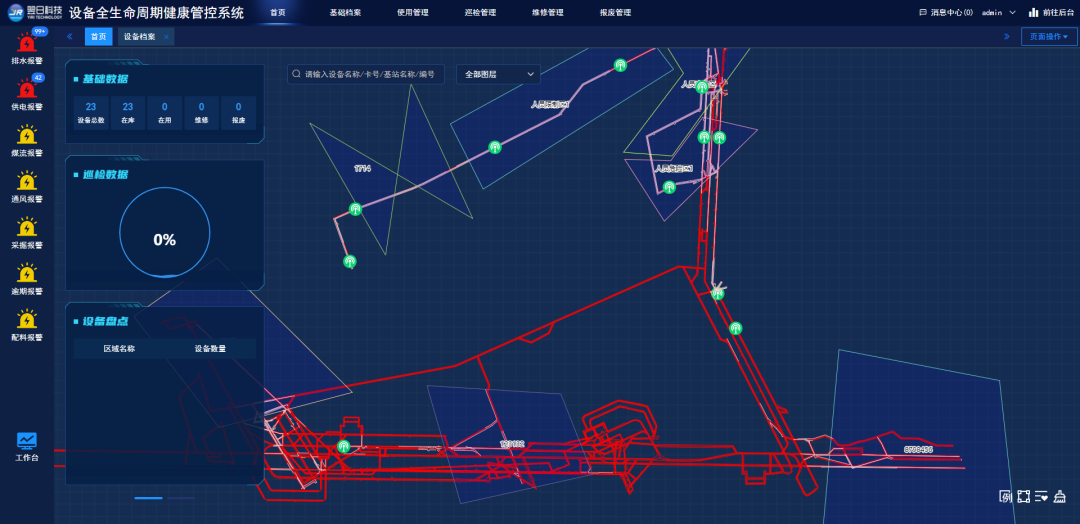Open the 巡检管理 menu
The image size is (1080, 524).
[x=480, y=12]
